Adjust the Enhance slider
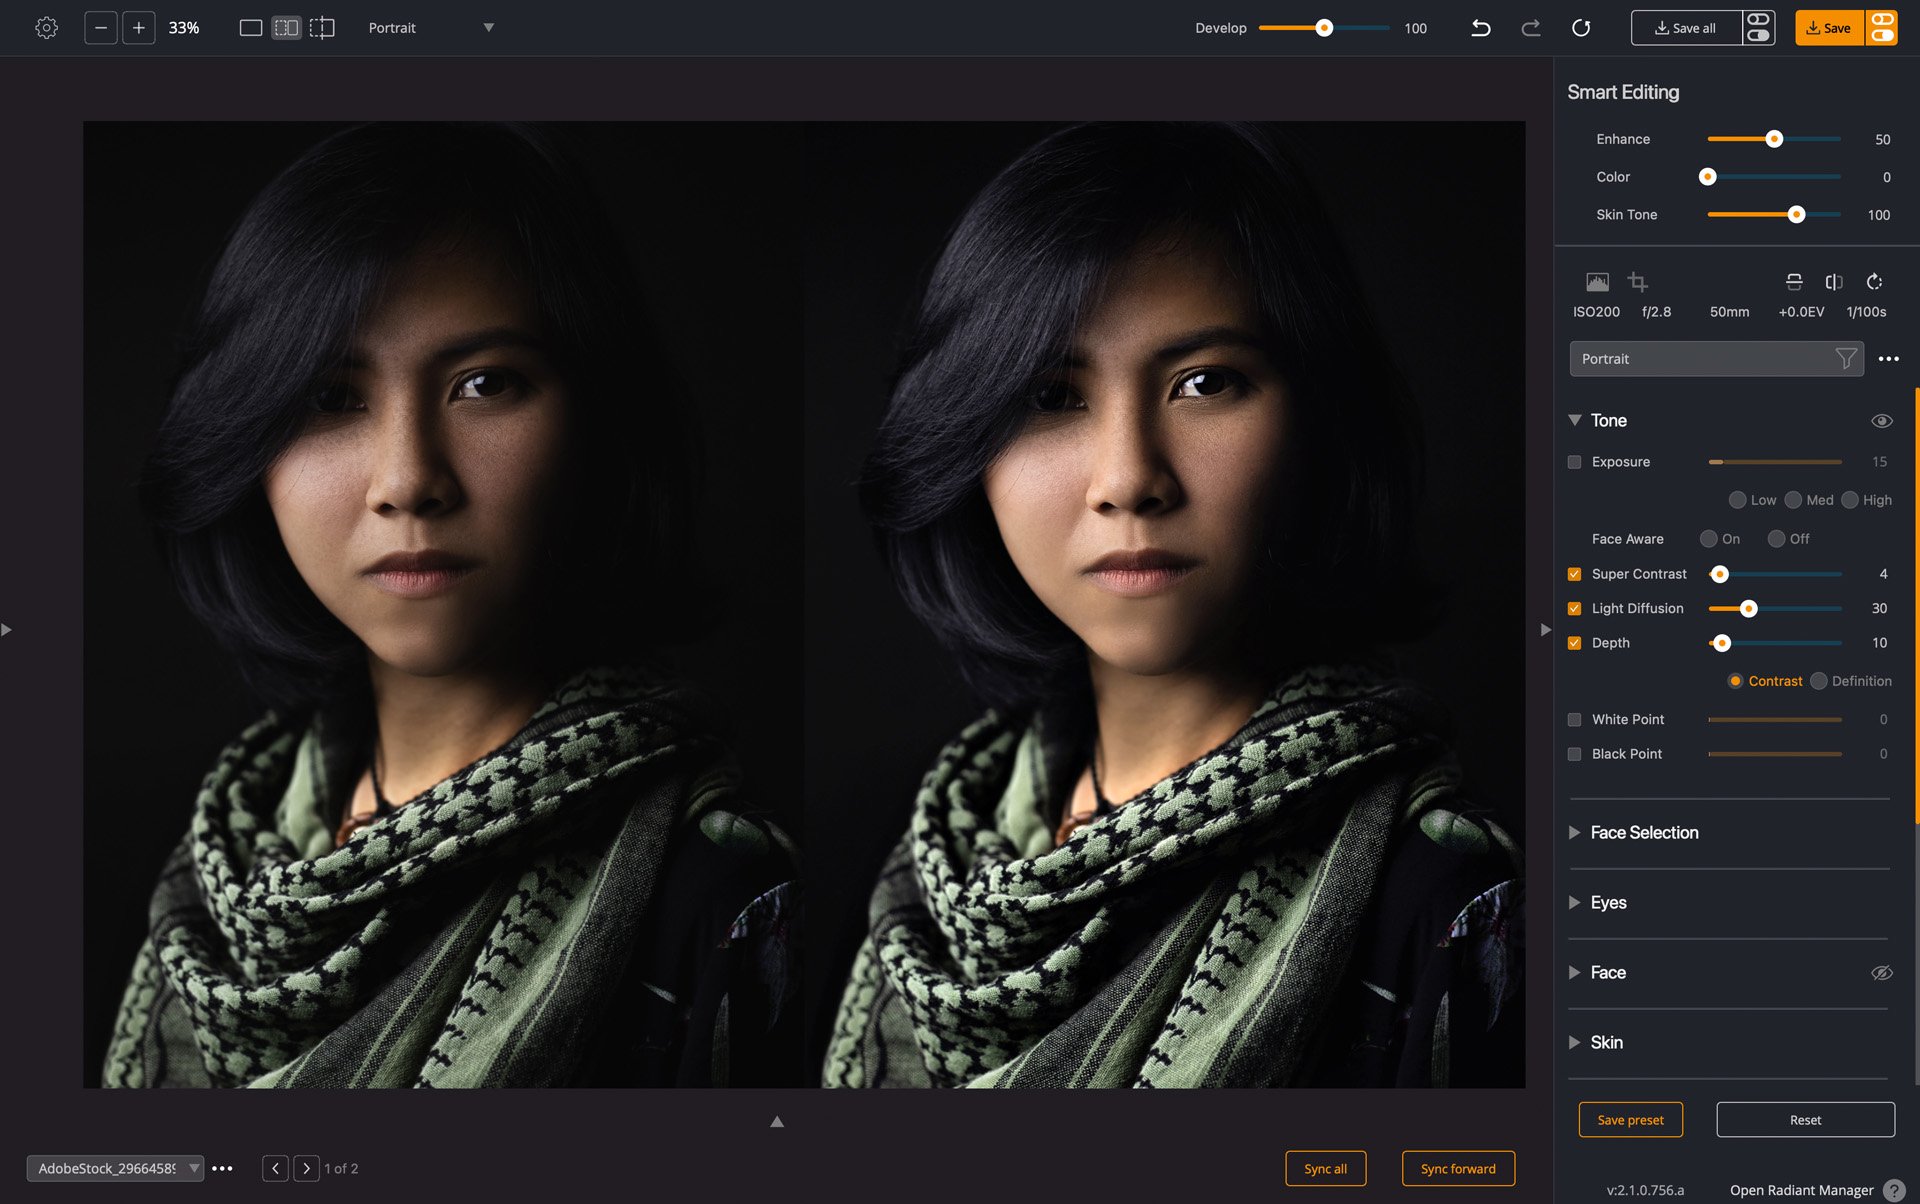Viewport: 1920px width, 1204px height. coord(1774,139)
